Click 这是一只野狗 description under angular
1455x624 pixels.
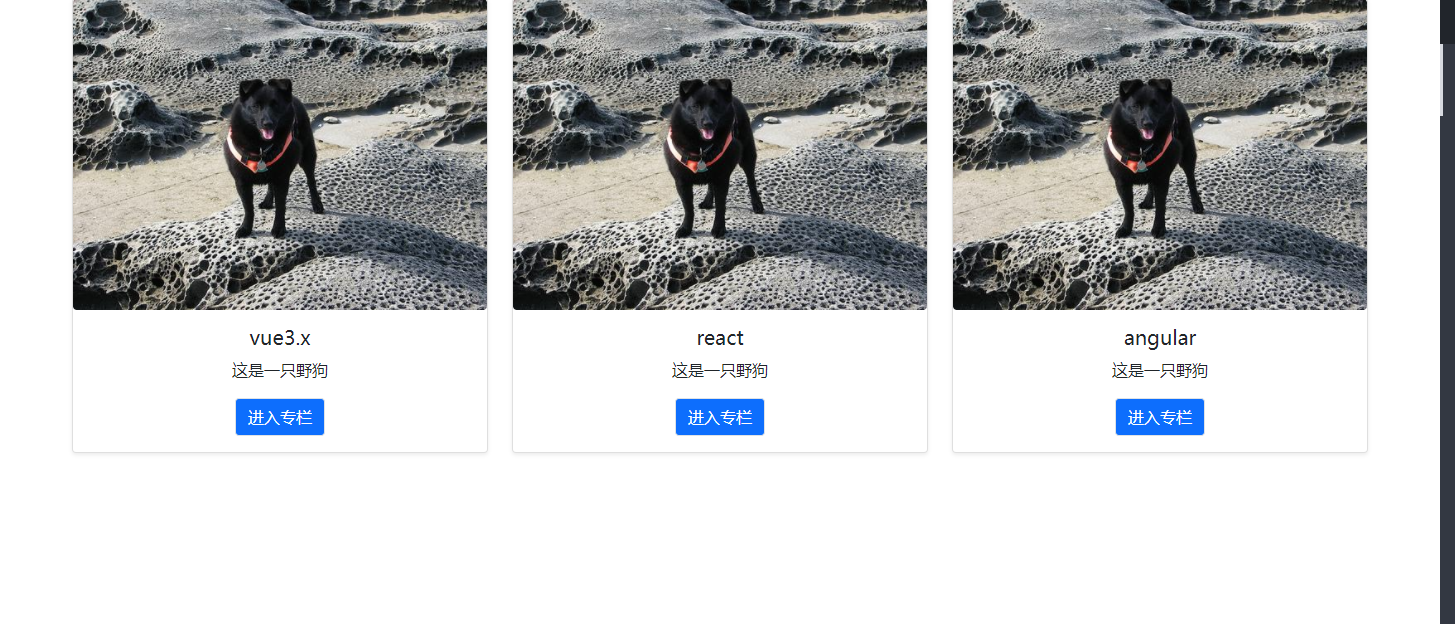pyautogui.click(x=1160, y=371)
